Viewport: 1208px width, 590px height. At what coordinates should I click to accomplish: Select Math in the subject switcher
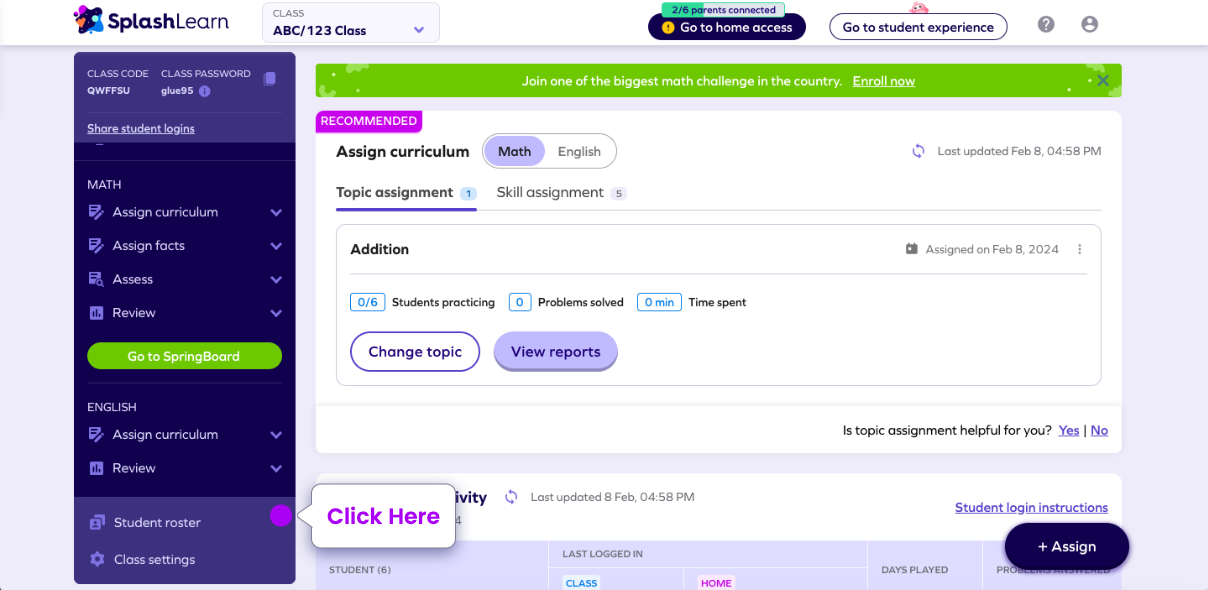tap(514, 151)
